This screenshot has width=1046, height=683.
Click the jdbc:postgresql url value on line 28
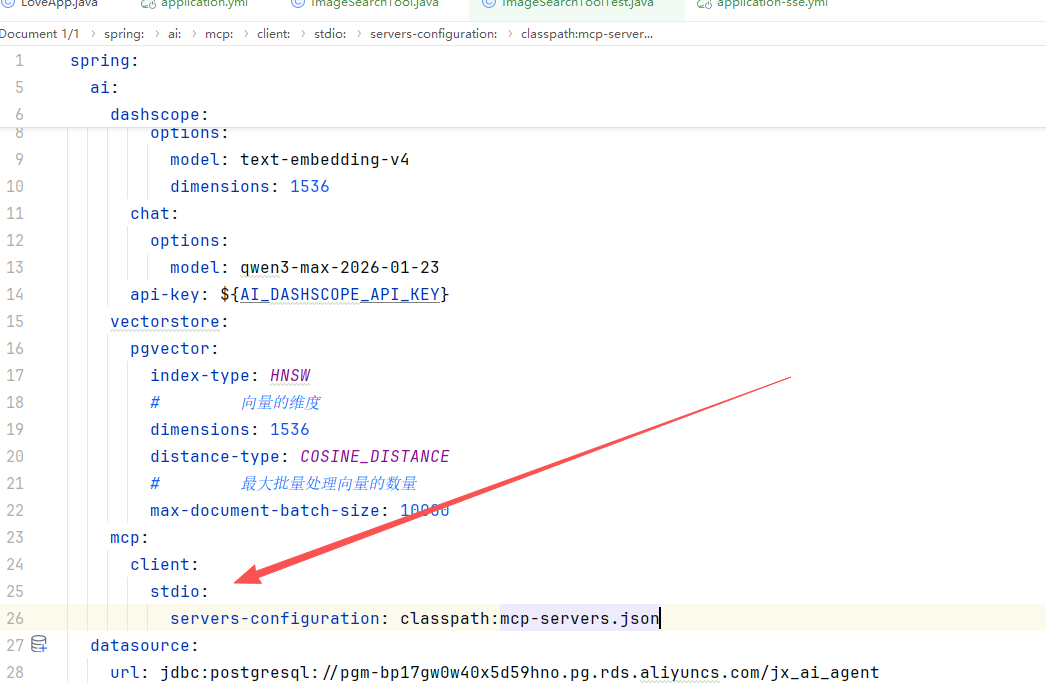pyautogui.click(x=520, y=672)
